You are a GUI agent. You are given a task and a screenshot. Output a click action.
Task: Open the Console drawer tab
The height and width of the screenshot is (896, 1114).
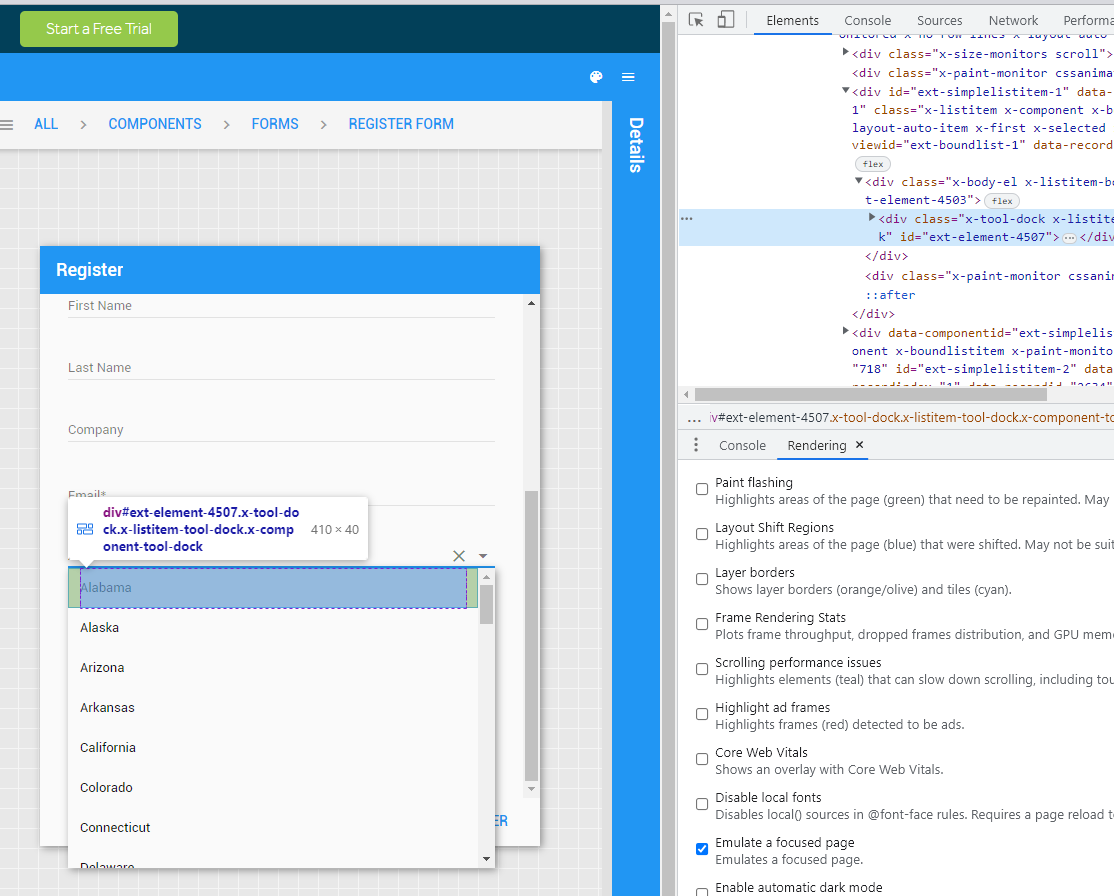click(x=742, y=445)
